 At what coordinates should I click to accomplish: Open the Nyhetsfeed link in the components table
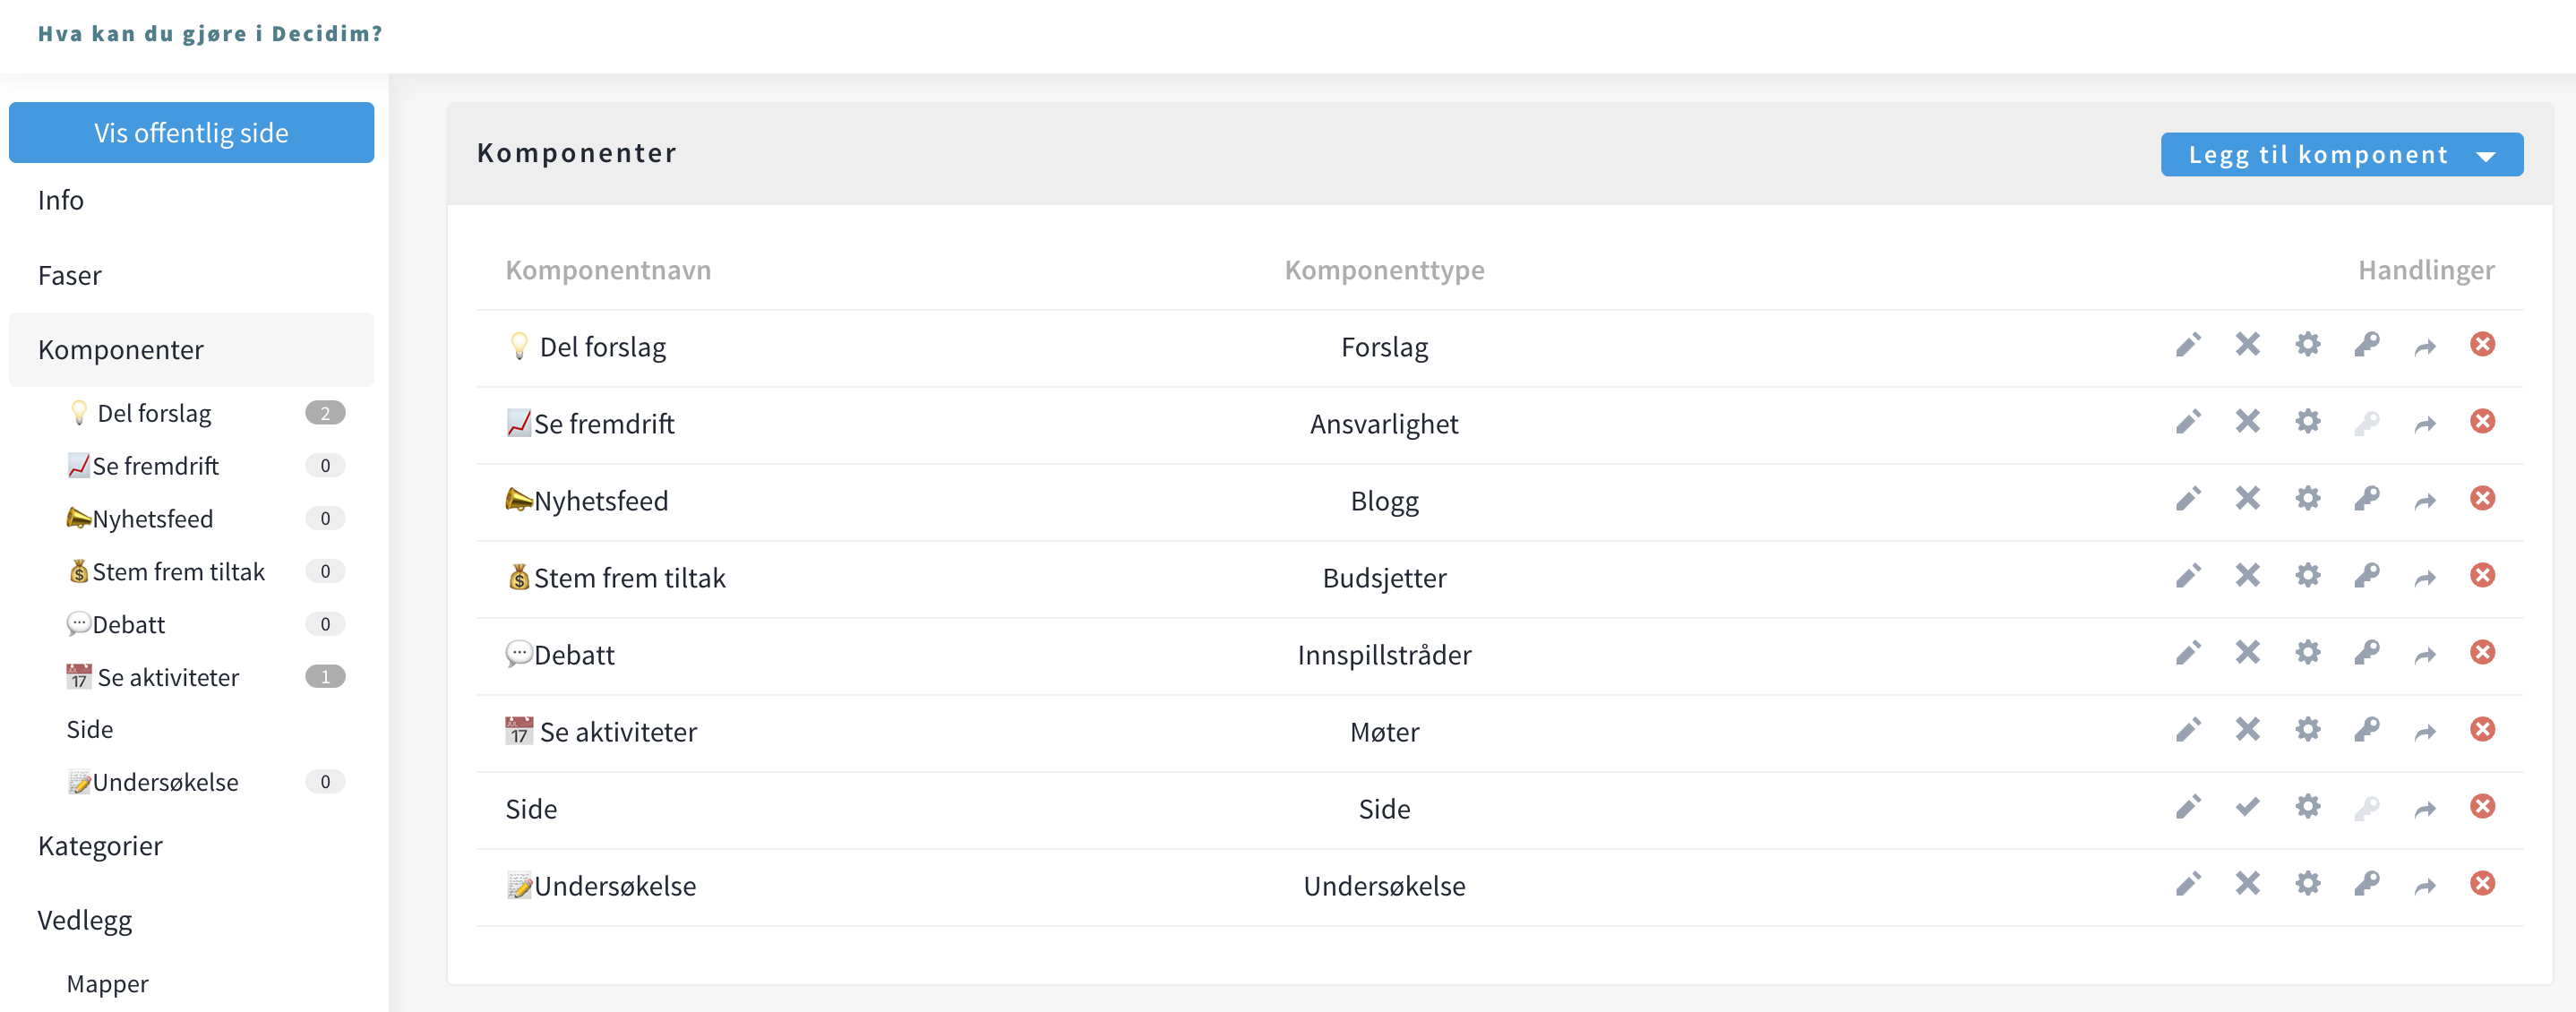point(600,501)
